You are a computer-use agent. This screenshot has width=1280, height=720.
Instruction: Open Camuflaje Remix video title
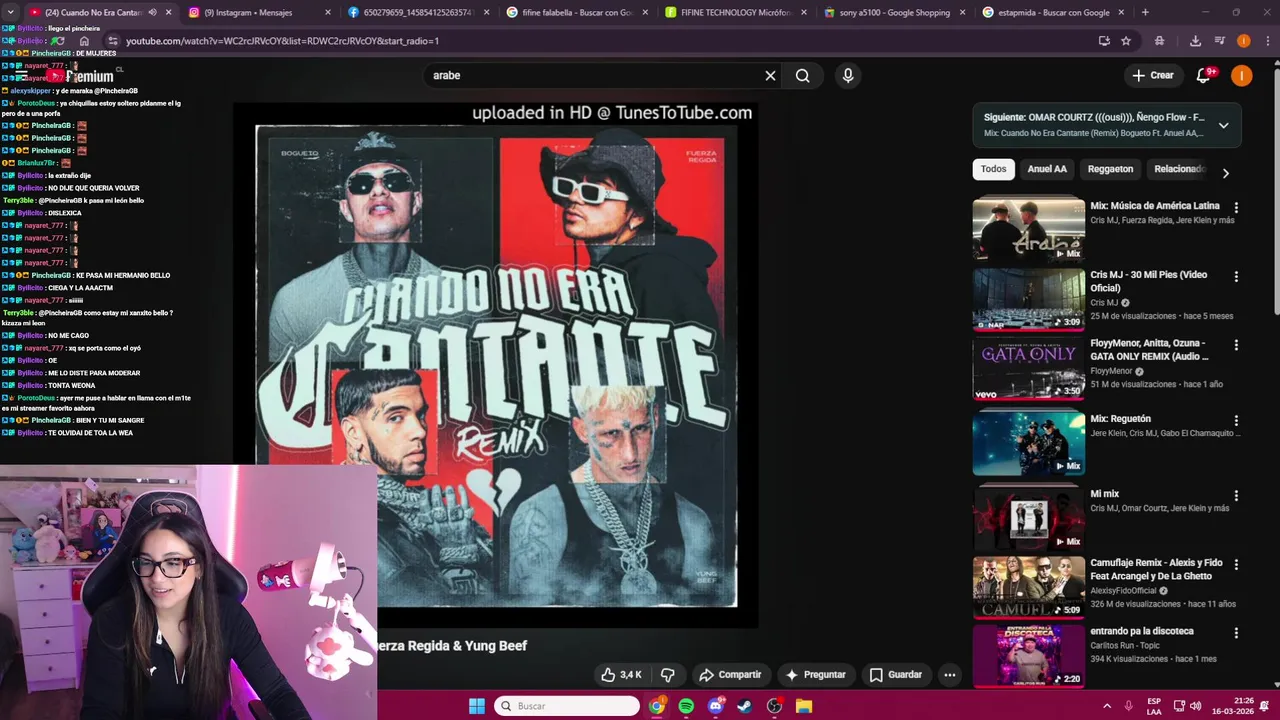(x=1156, y=569)
